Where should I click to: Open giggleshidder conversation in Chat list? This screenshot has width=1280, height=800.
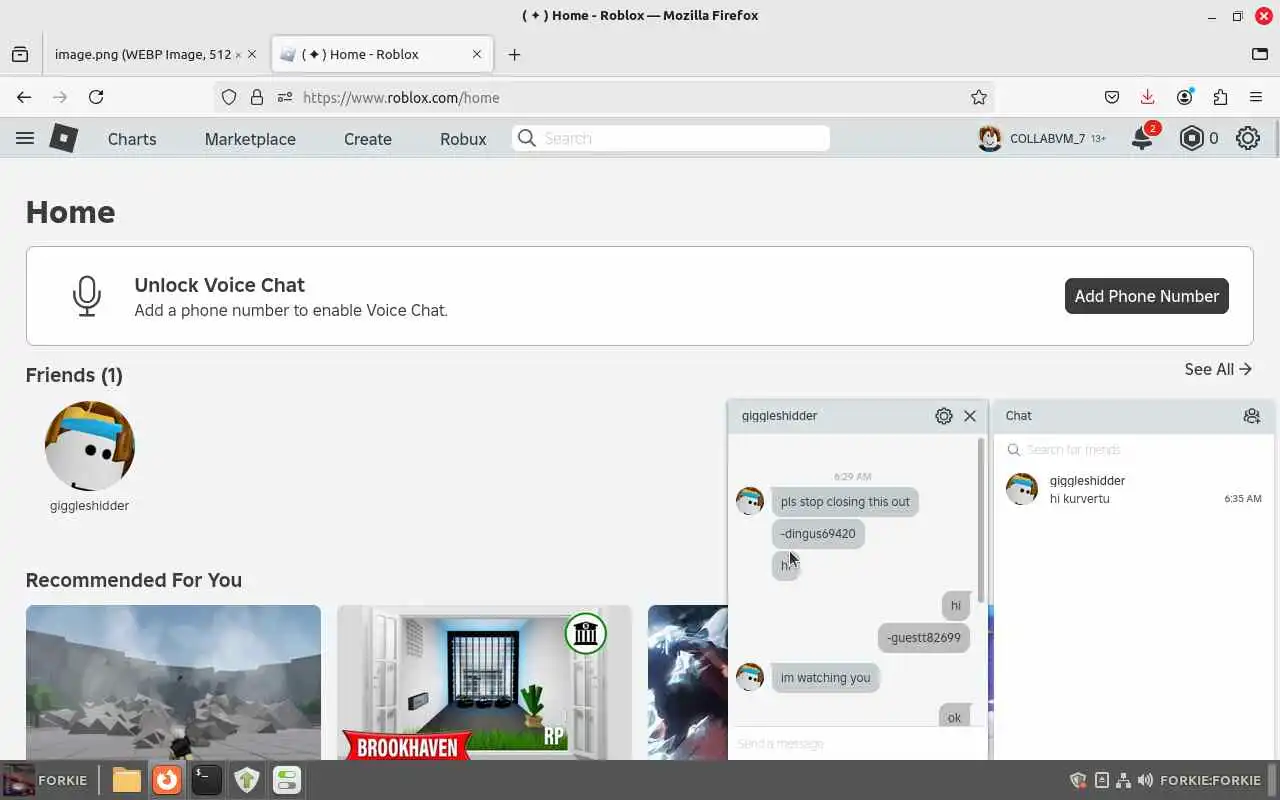click(1134, 489)
